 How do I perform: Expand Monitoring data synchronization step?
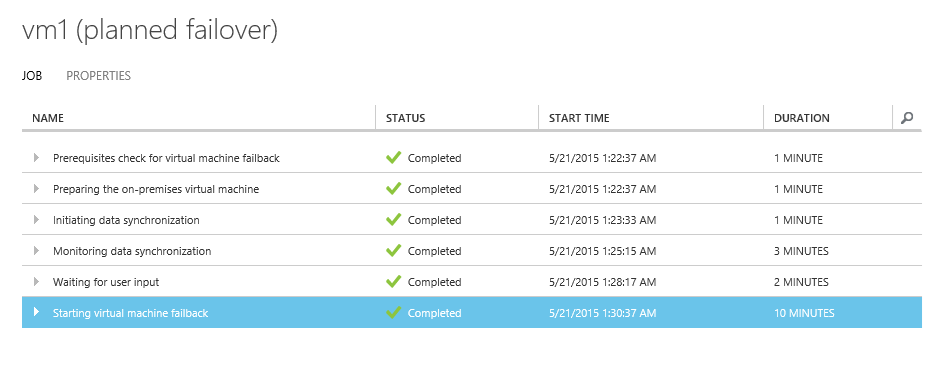(37, 250)
